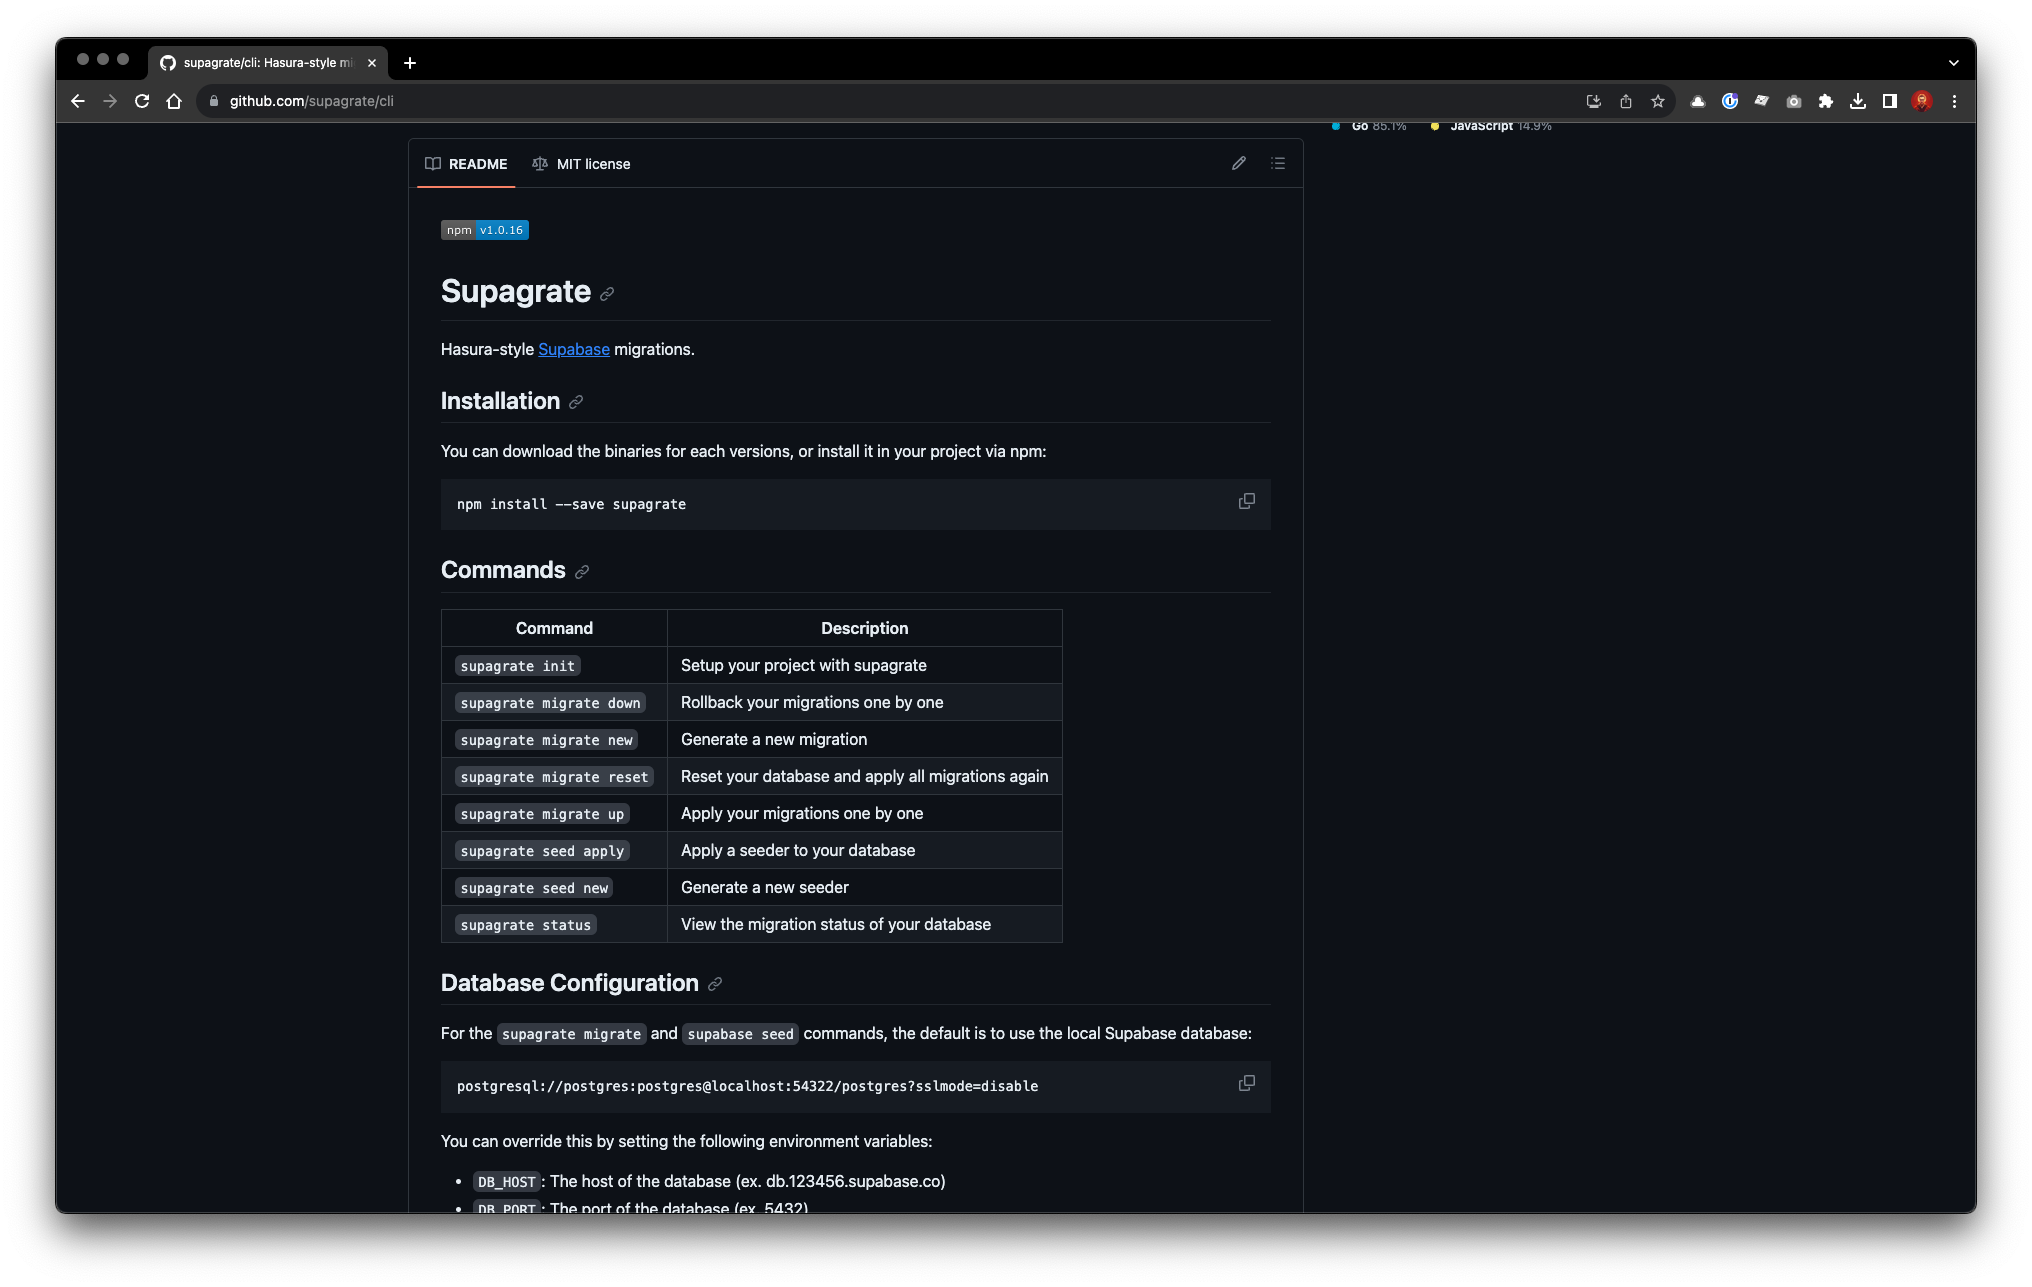Click the 'npm install --save supagrate' code
Viewport: 2032px width, 1287px height.
tap(571, 504)
